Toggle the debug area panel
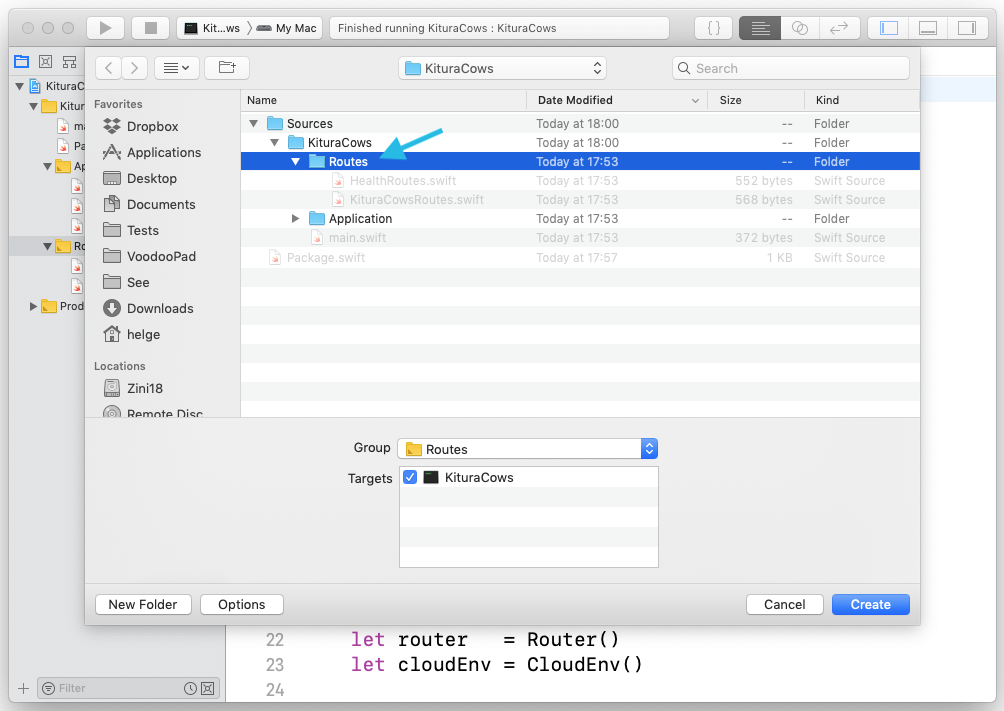The image size is (1004, 711). (928, 28)
